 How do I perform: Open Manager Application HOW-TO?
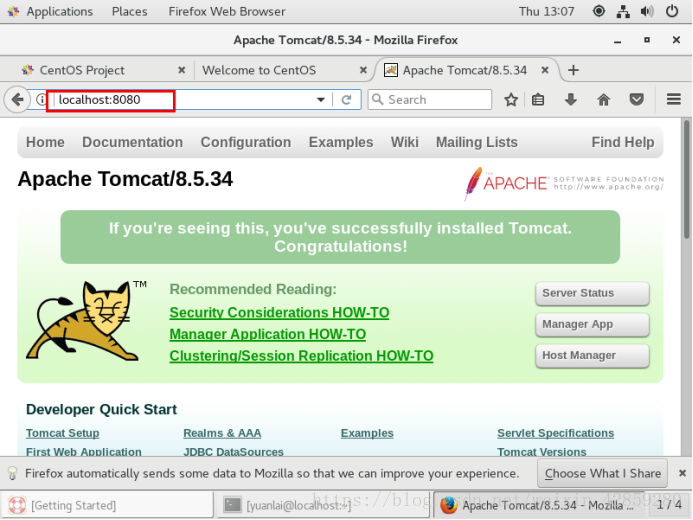(267, 334)
